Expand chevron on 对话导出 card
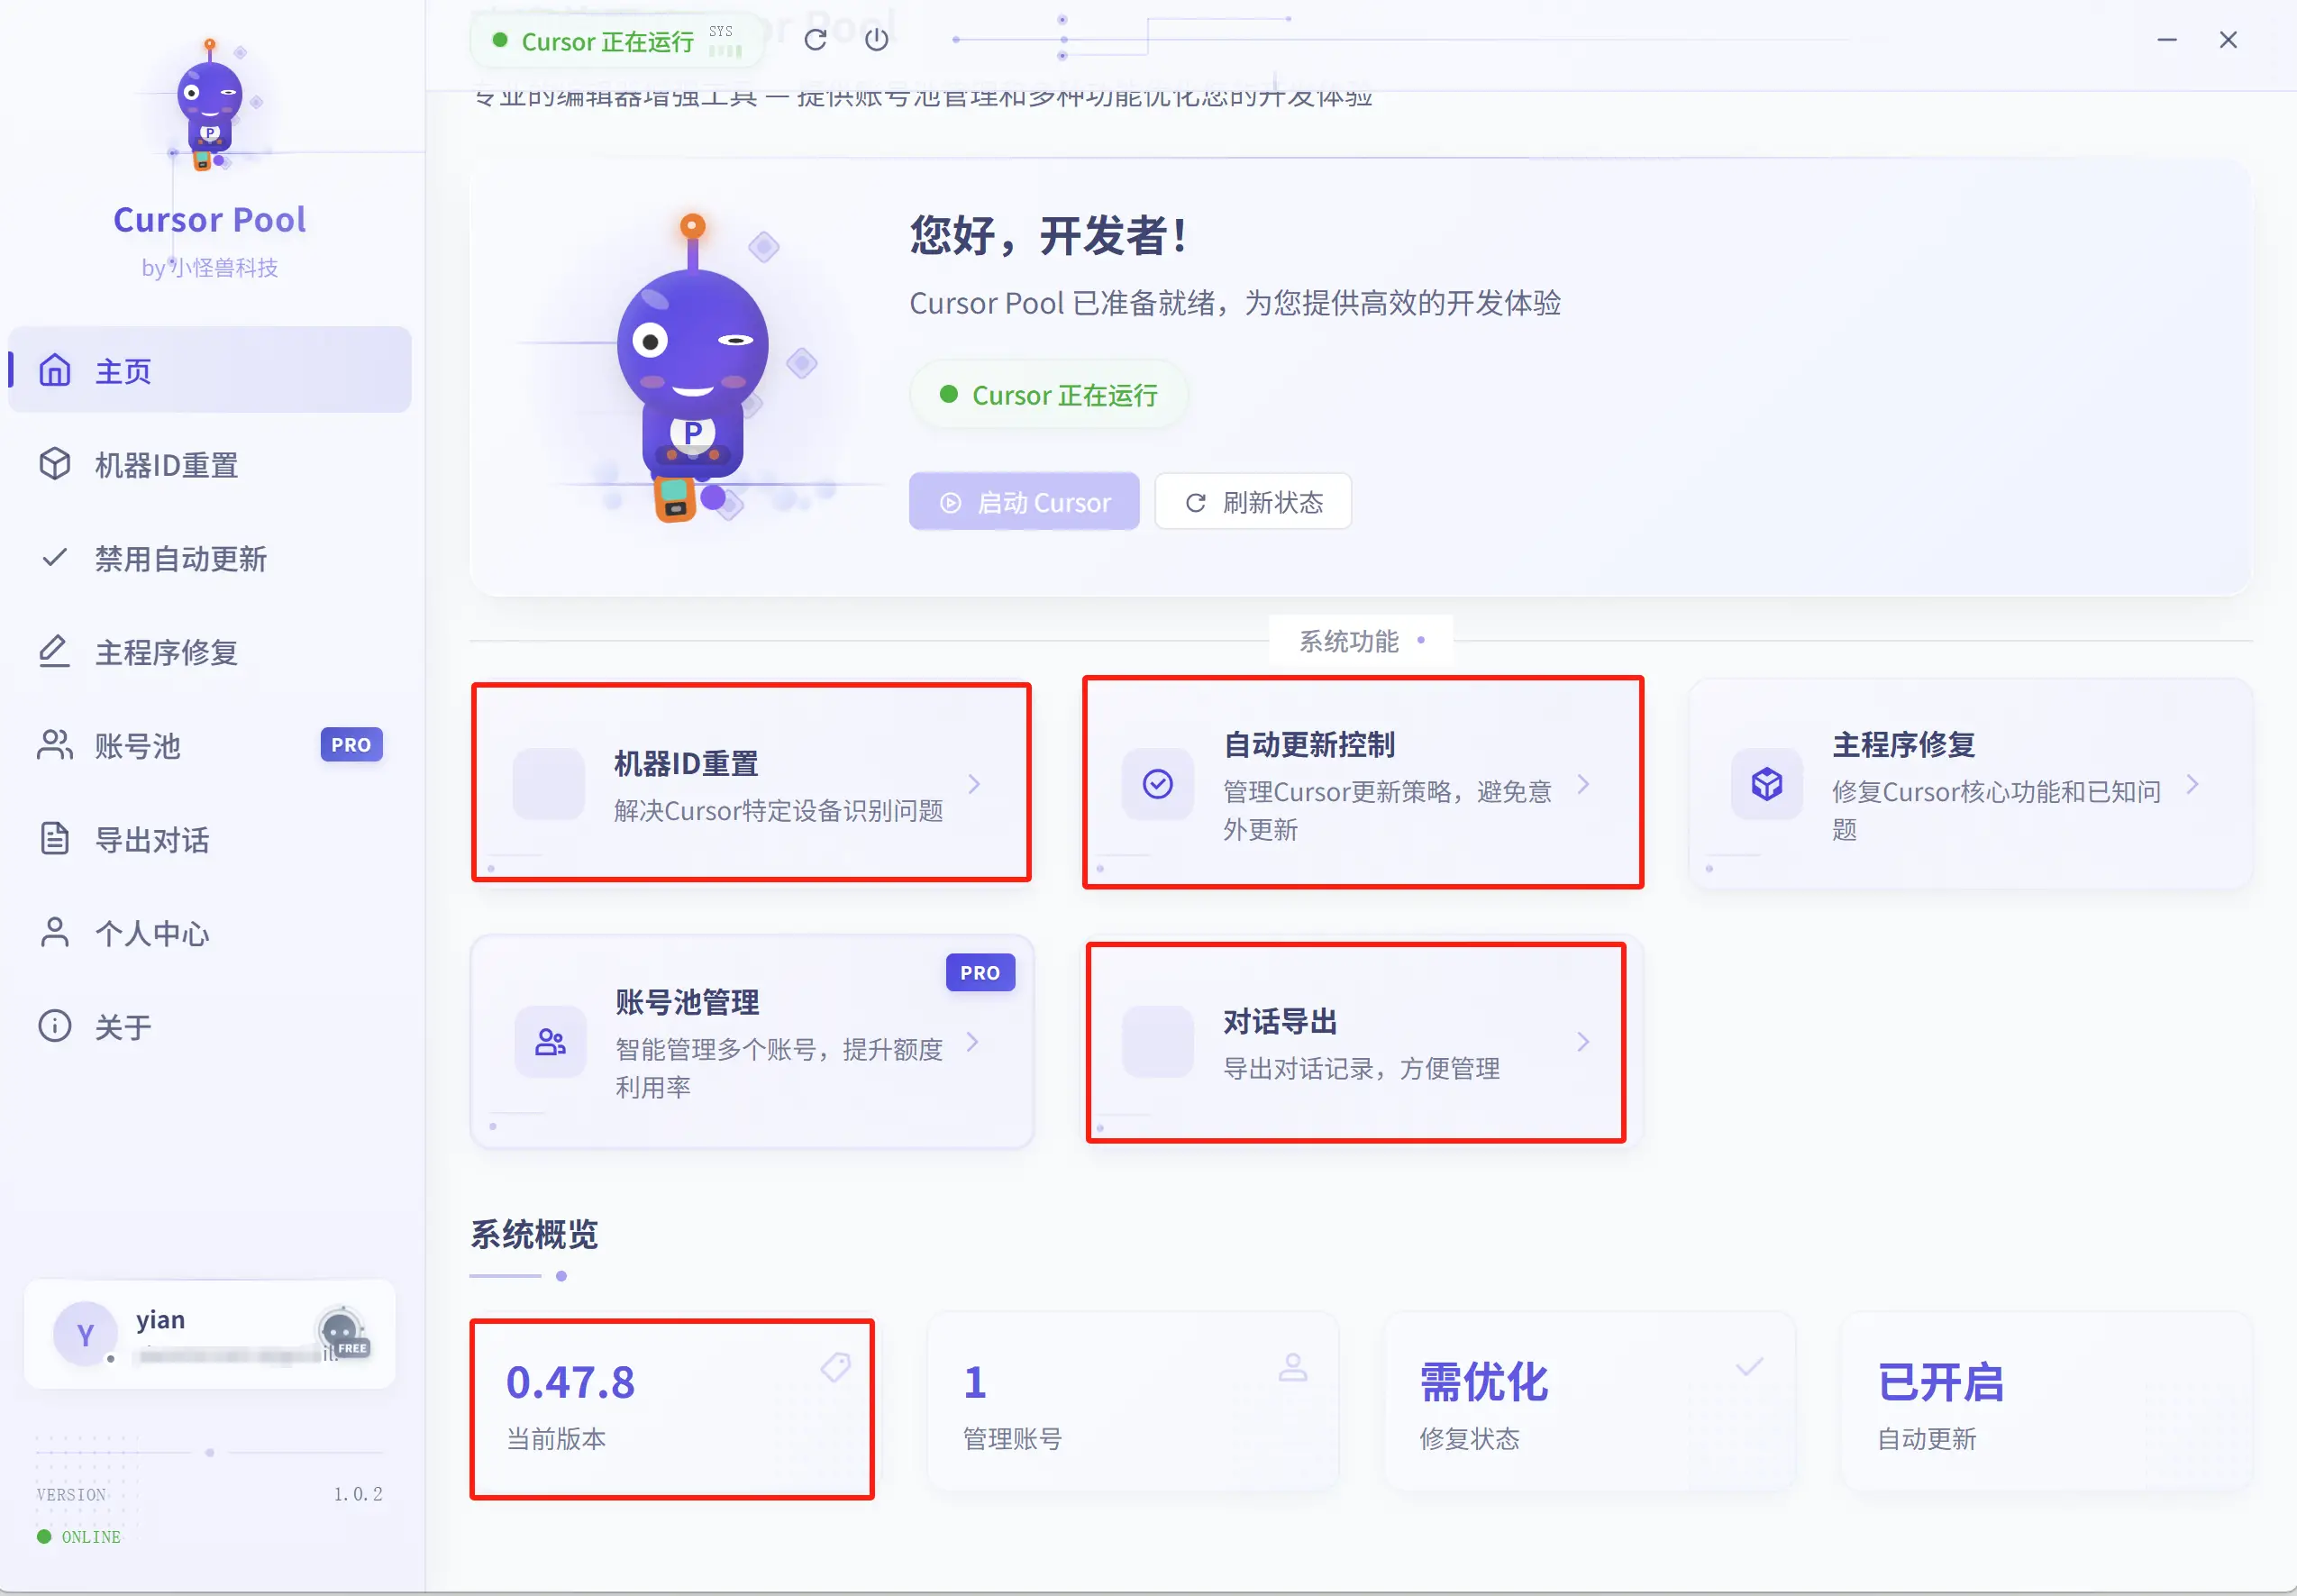2297x1596 pixels. point(1583,1042)
